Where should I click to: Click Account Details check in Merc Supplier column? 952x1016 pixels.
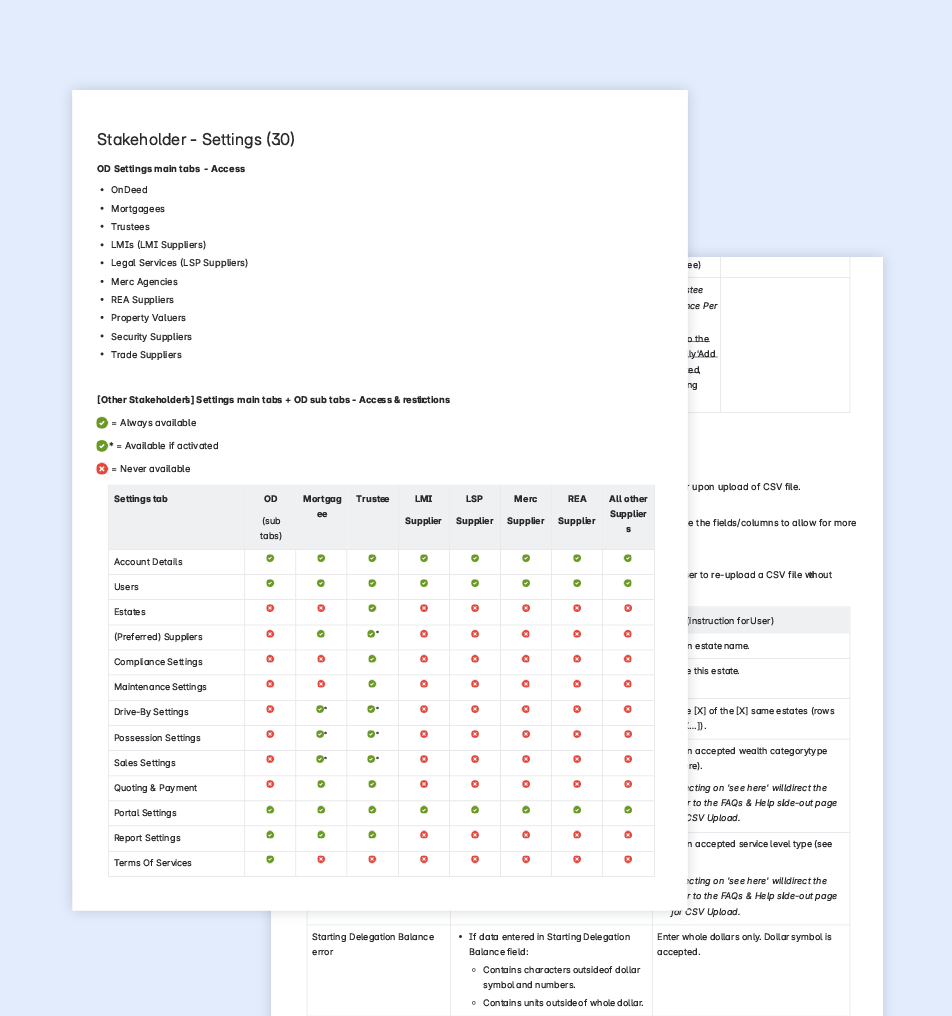[x=526, y=558]
